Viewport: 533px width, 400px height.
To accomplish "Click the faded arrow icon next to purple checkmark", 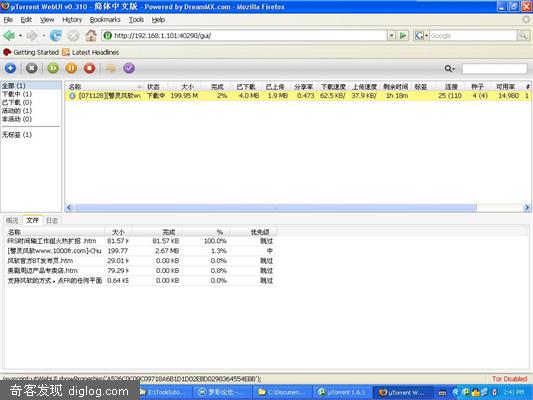I will click(111, 68).
